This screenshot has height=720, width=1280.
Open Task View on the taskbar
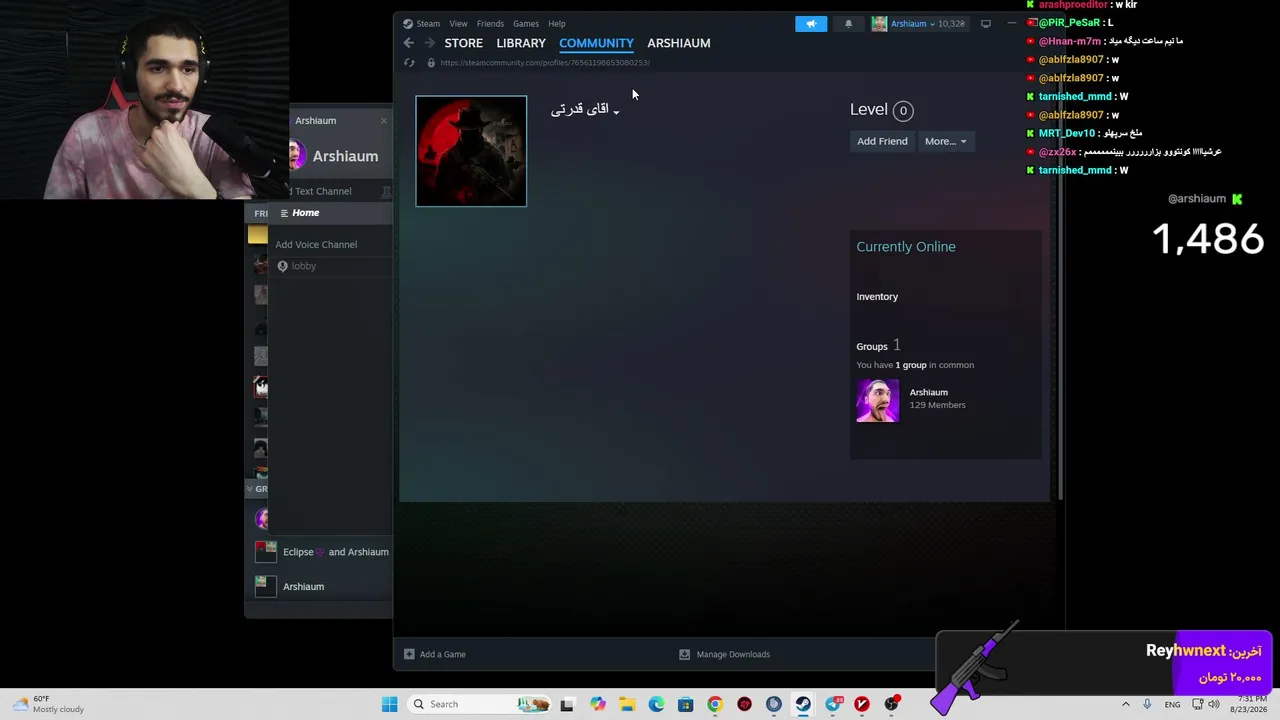point(567,704)
